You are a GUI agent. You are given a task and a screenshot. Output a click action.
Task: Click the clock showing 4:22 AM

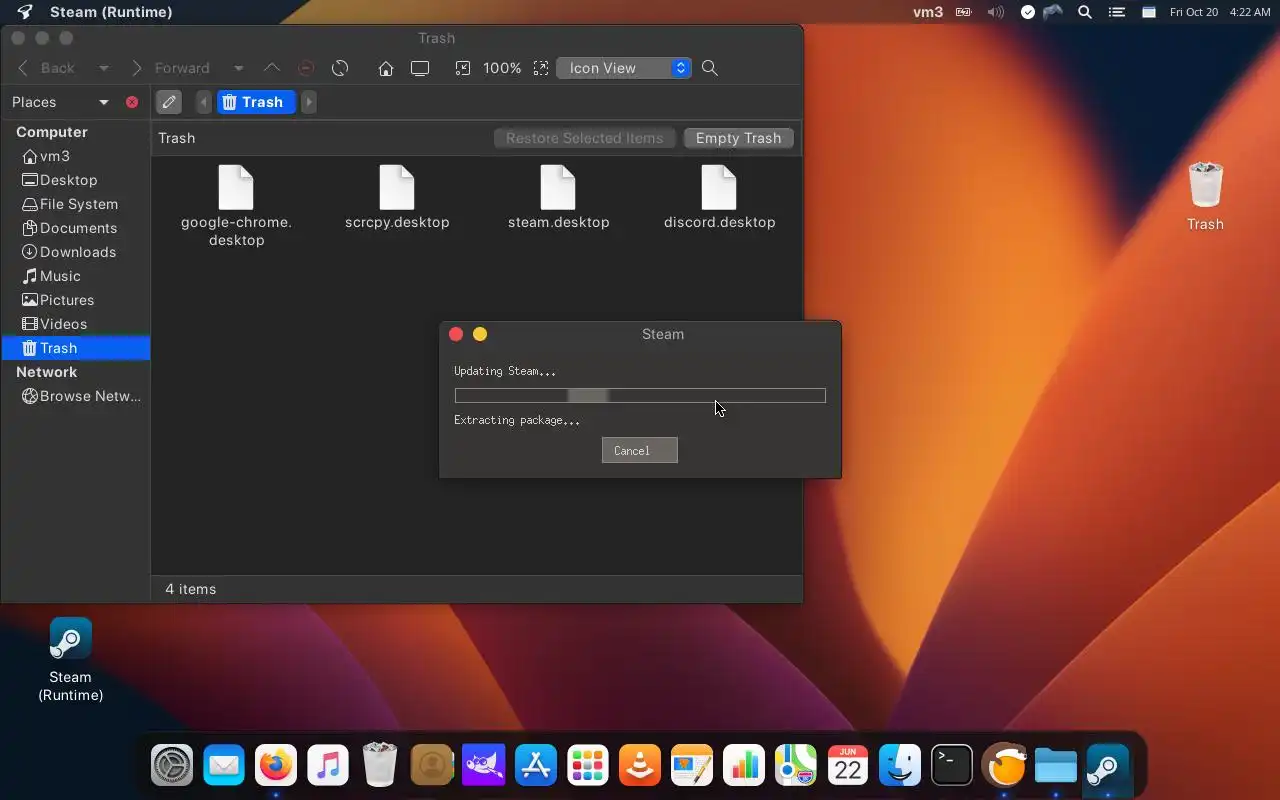click(1250, 12)
